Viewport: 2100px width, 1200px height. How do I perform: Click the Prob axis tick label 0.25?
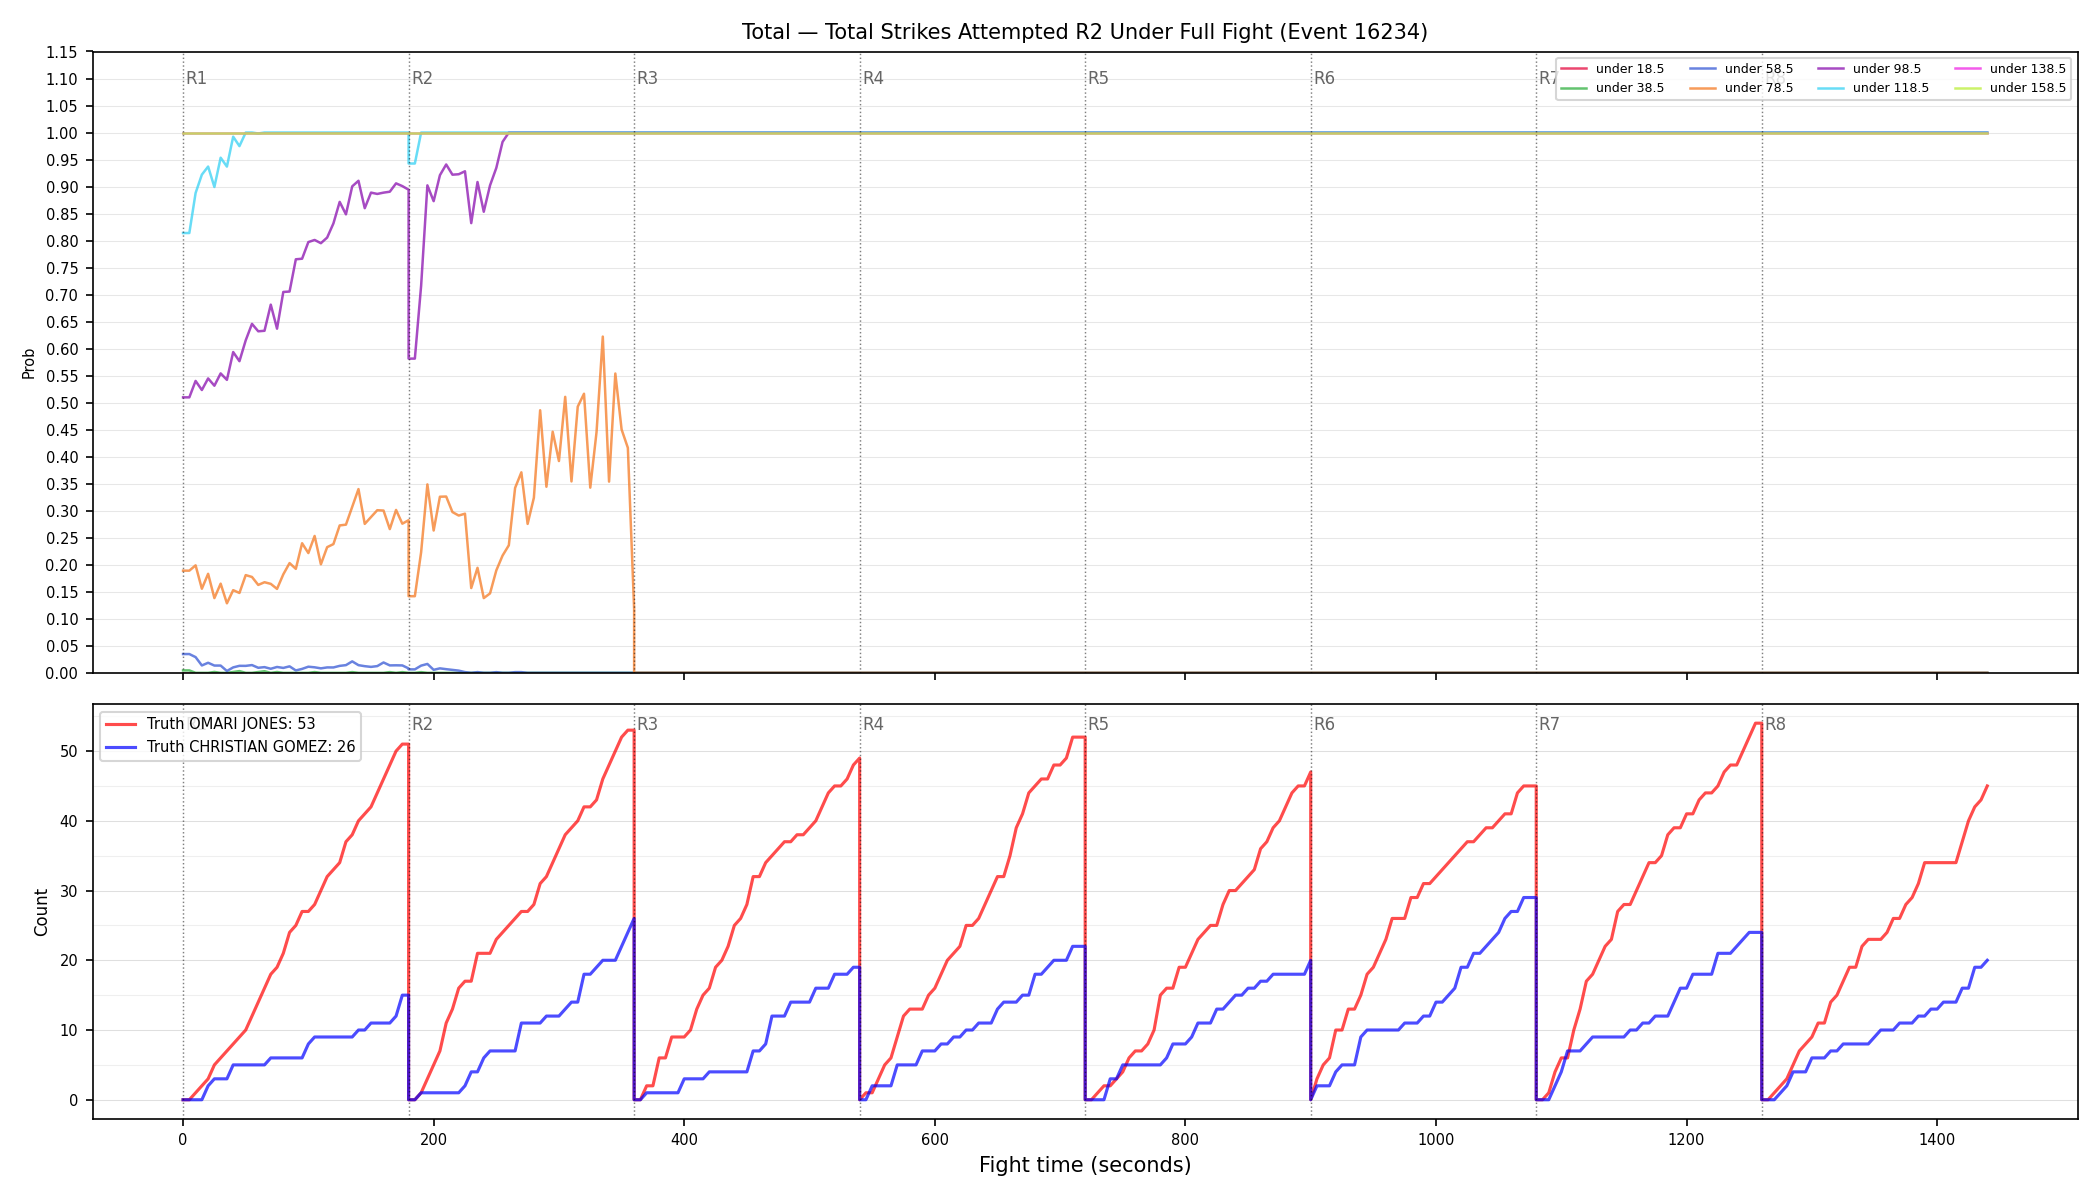(62, 538)
